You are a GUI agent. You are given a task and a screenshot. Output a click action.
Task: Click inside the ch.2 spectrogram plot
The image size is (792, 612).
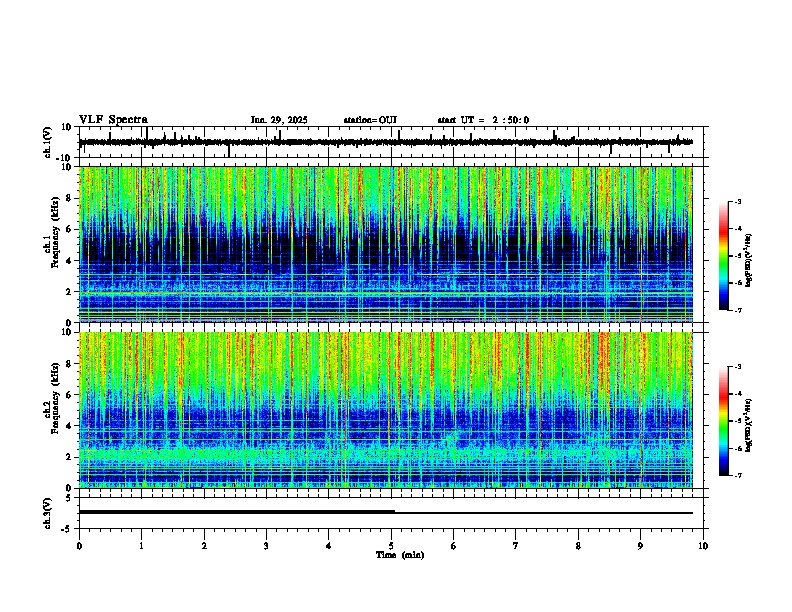[x=386, y=410]
